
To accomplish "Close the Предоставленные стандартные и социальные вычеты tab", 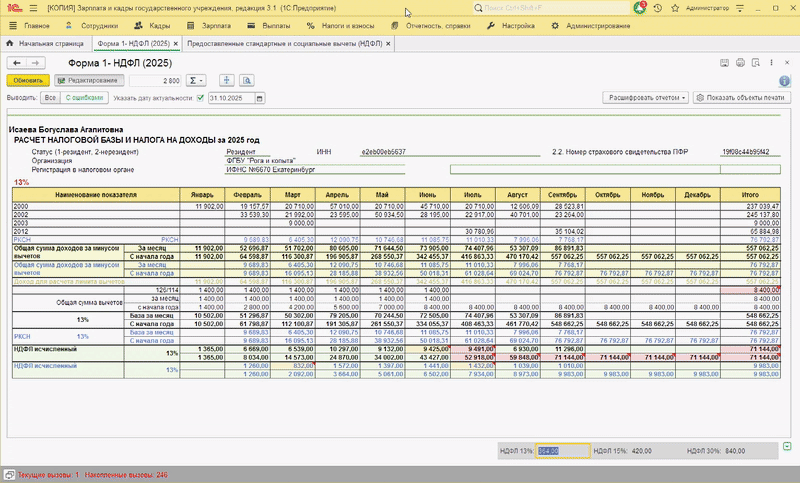I will tap(388, 44).
